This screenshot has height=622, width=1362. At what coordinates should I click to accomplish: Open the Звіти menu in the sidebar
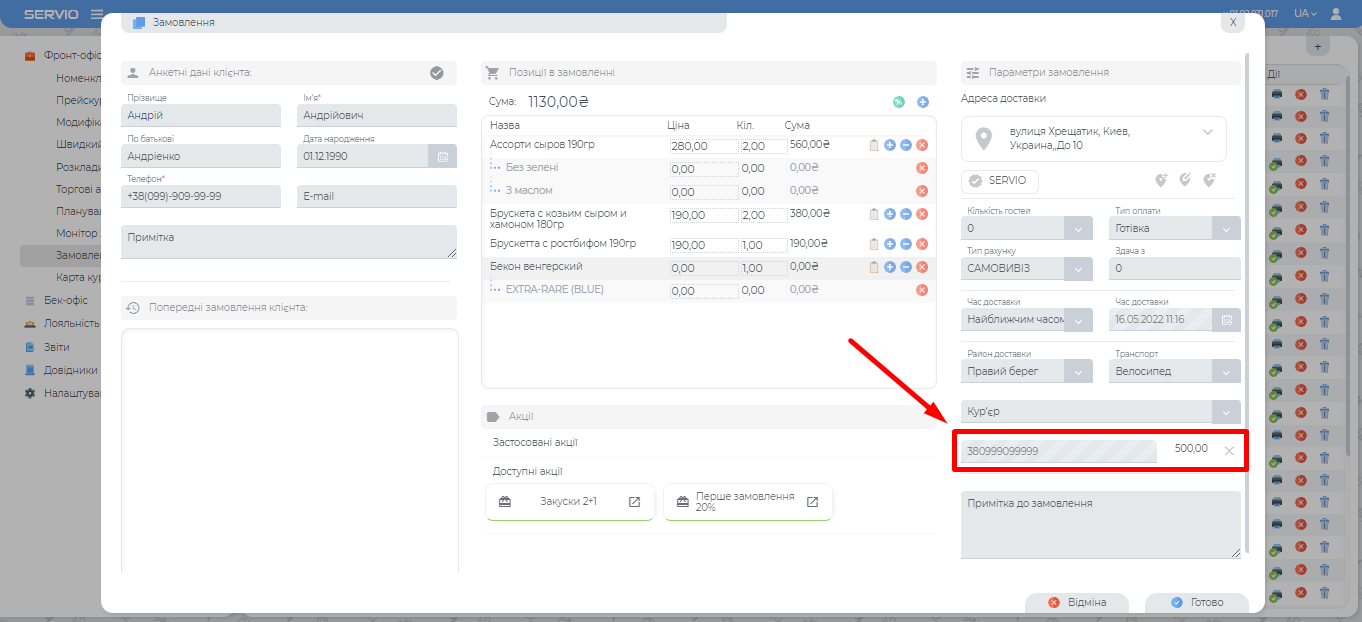click(x=57, y=347)
